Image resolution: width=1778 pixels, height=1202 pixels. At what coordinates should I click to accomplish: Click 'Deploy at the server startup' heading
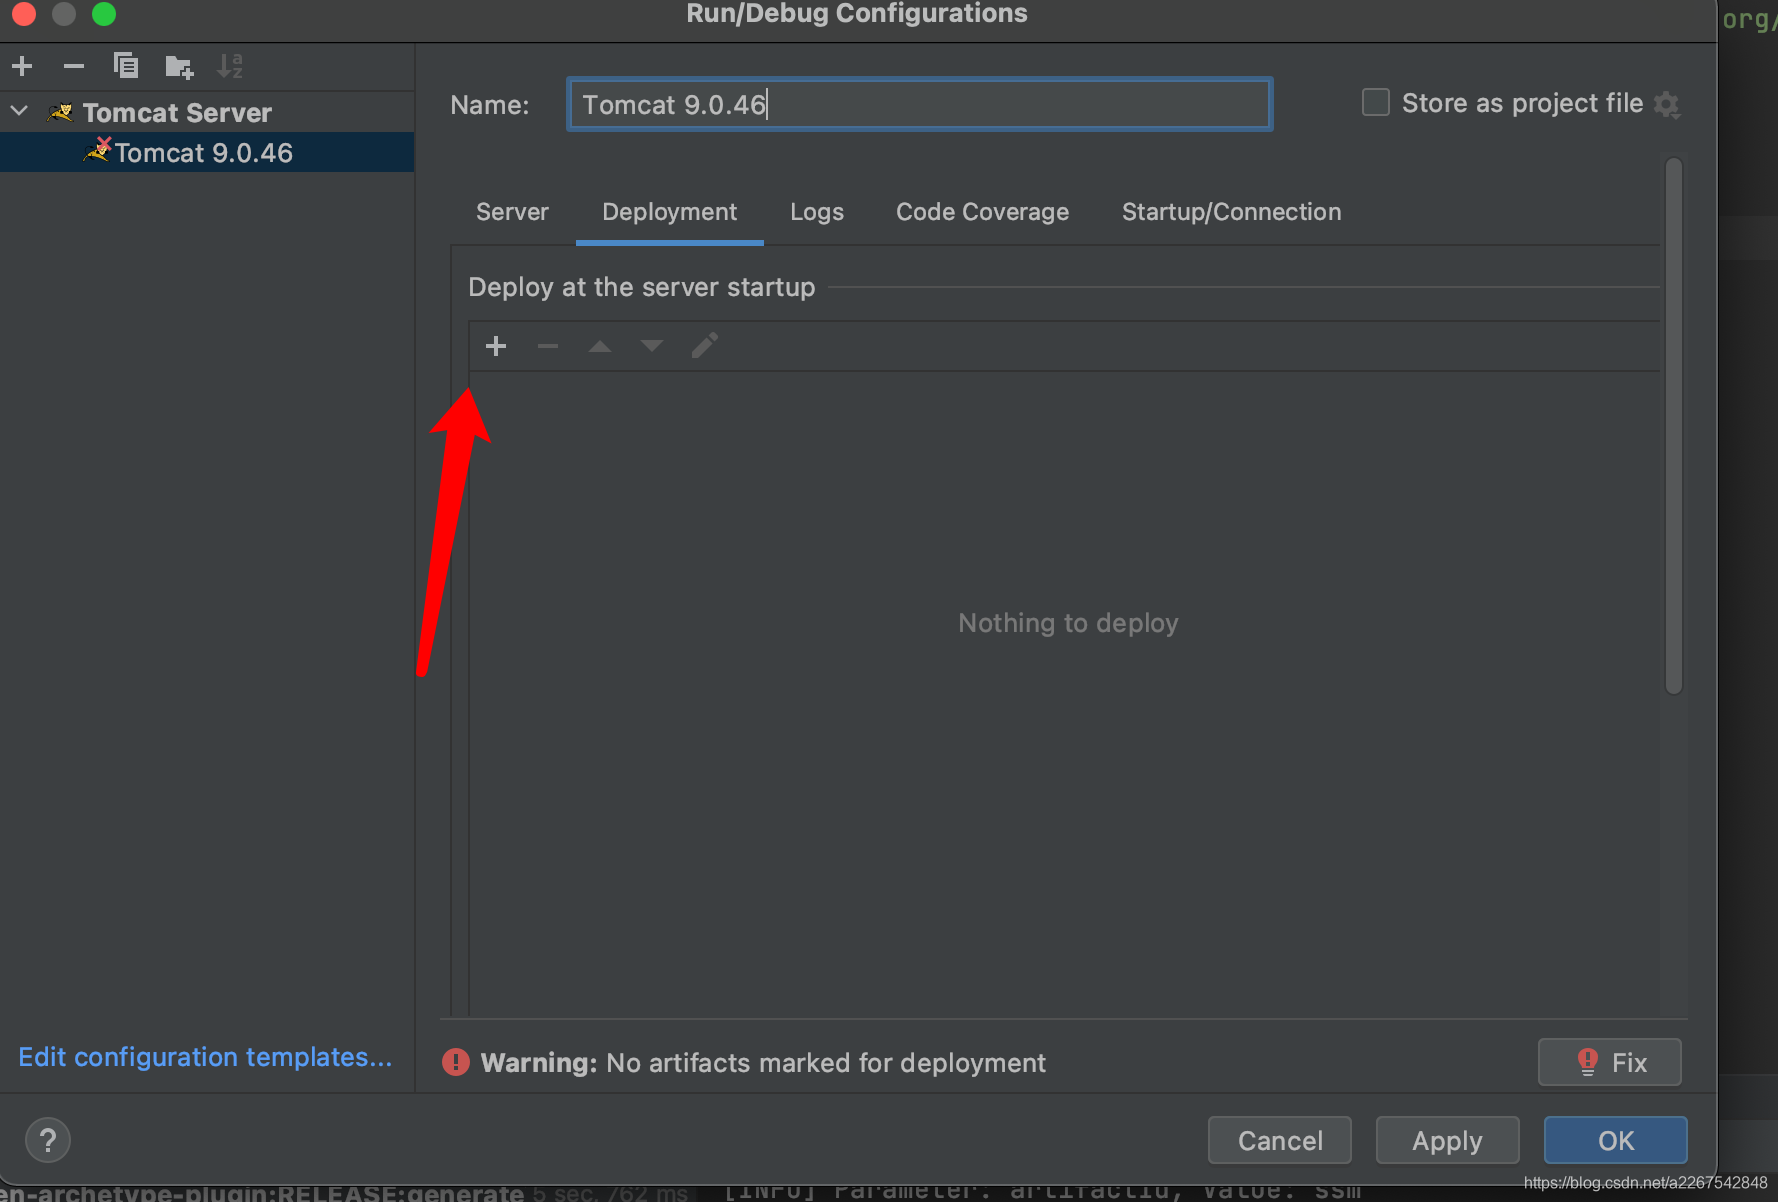(x=642, y=287)
